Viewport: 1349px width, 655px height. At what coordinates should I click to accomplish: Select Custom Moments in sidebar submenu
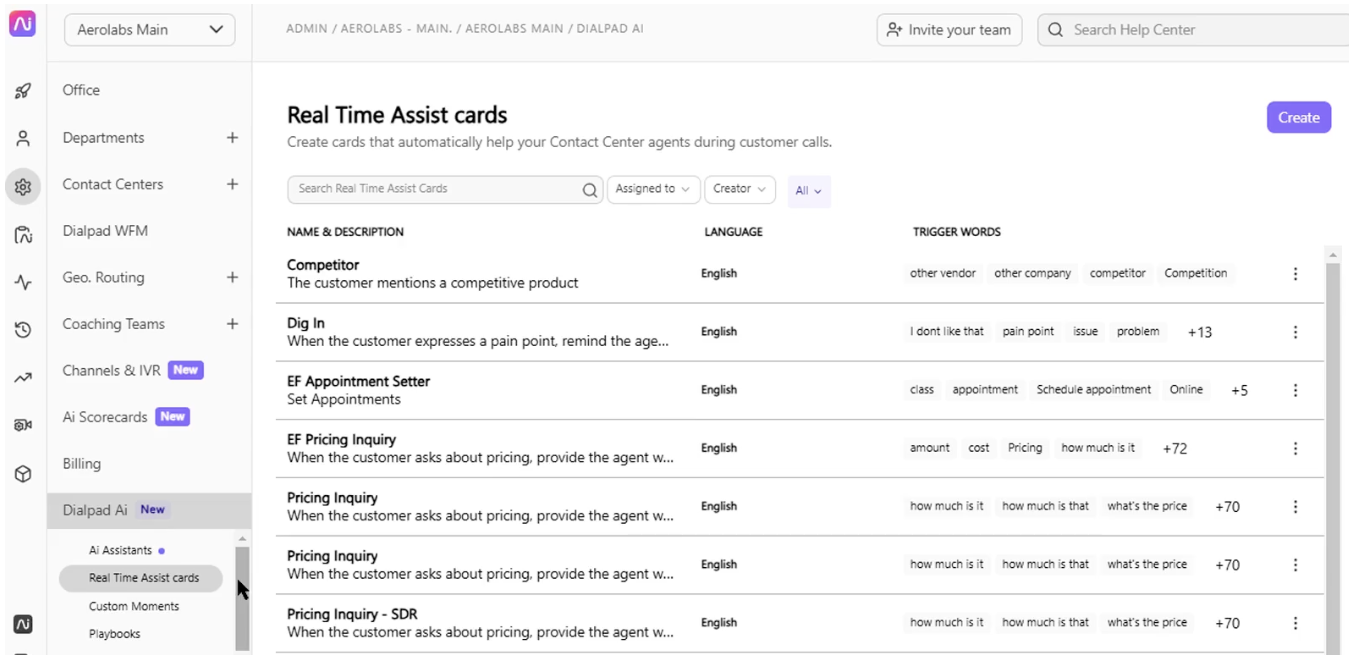[x=134, y=606]
